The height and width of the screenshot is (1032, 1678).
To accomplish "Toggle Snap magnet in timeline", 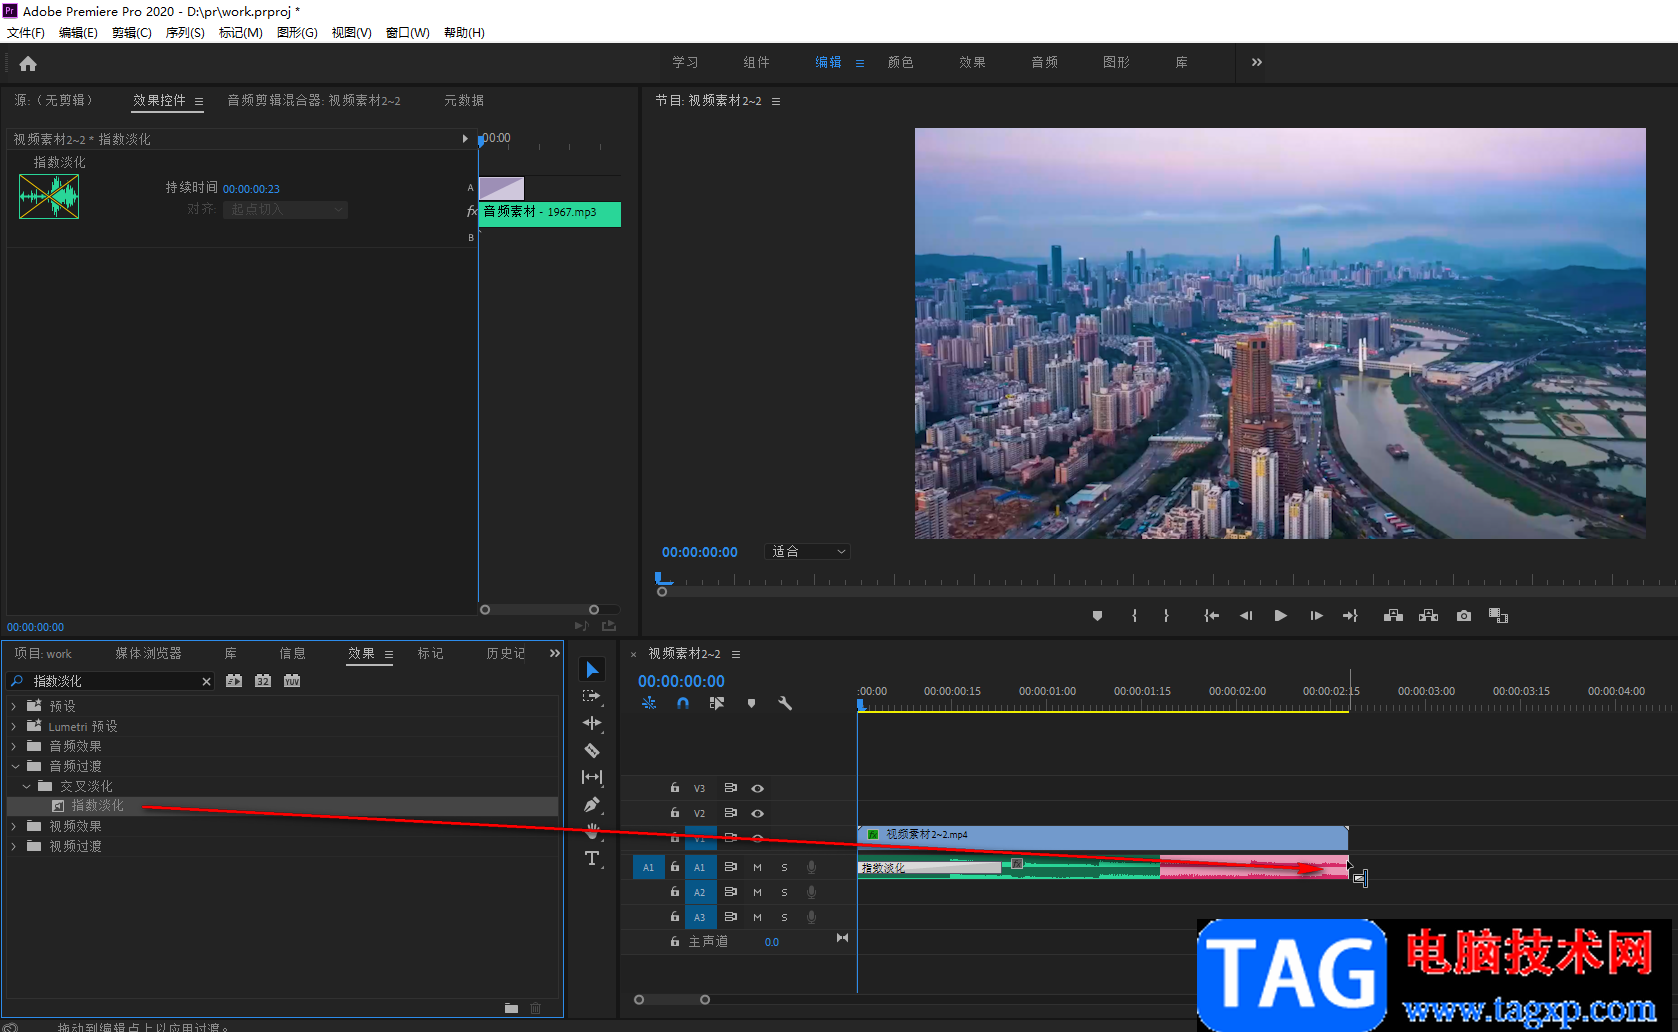I will (683, 703).
